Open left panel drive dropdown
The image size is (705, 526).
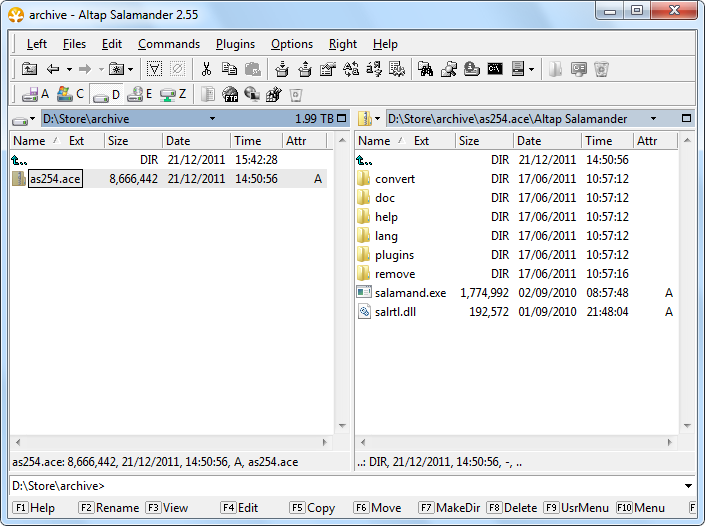[x=23, y=119]
